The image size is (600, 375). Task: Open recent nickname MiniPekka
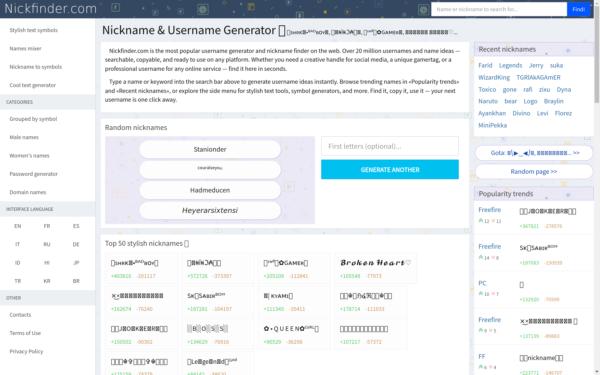pos(492,125)
